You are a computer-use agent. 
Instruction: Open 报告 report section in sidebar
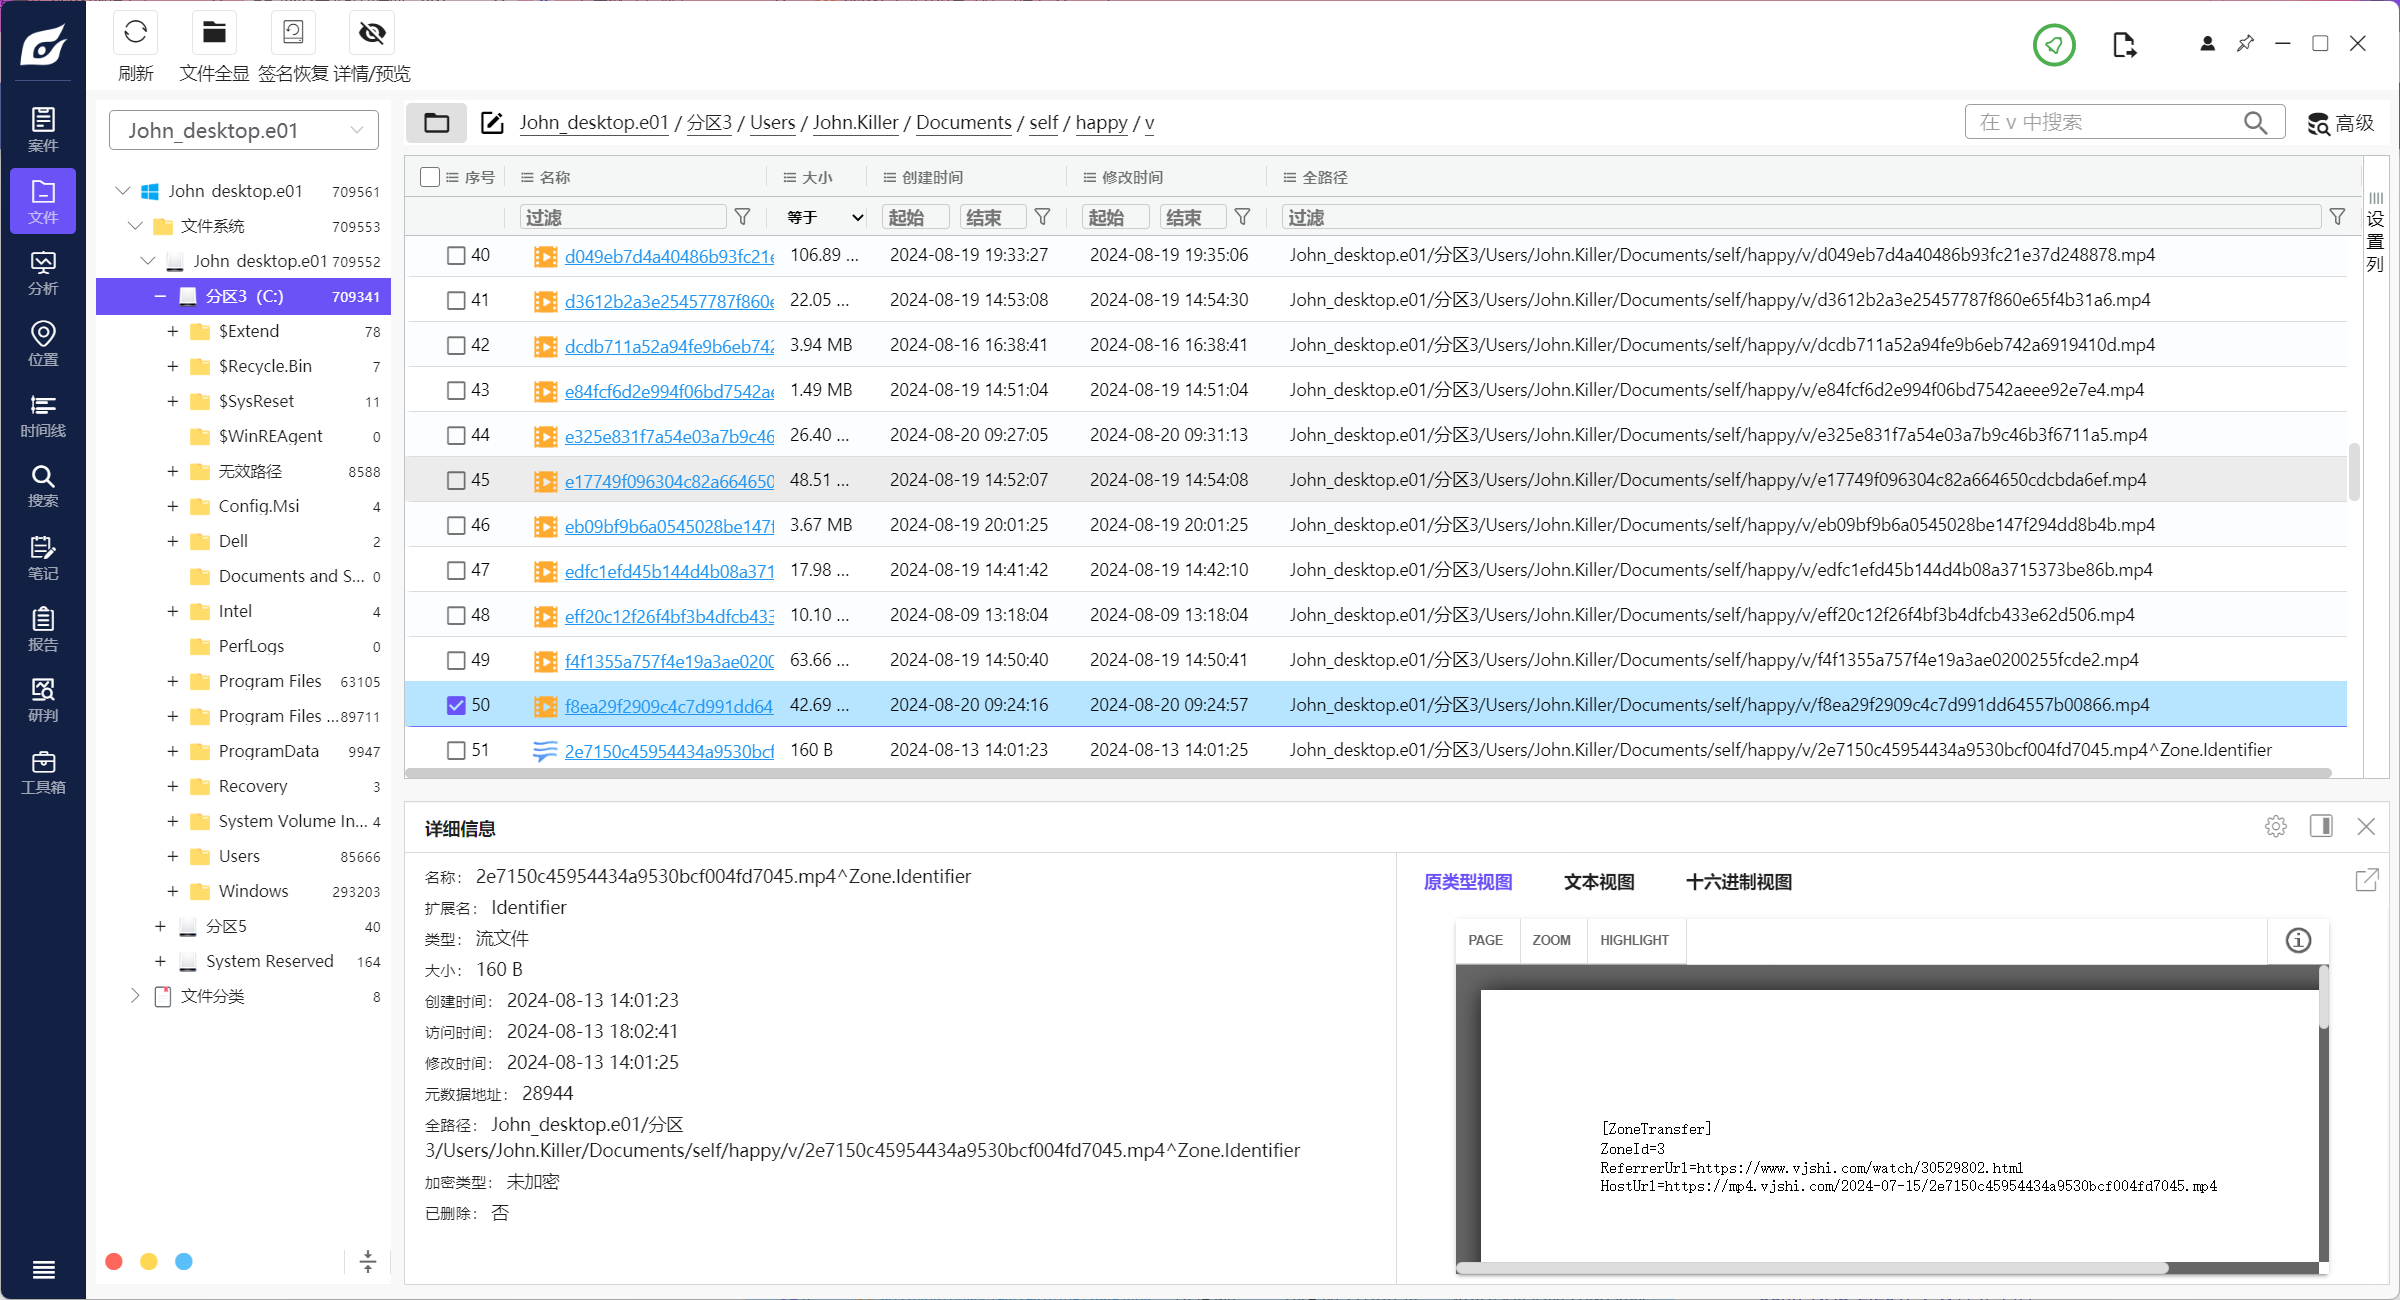pyautogui.click(x=43, y=629)
